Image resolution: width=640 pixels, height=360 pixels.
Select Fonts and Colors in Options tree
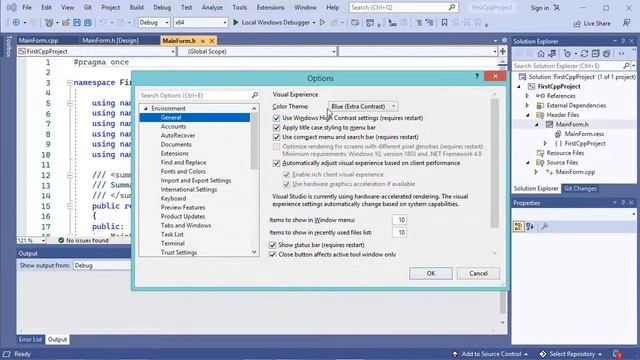pos(183,171)
